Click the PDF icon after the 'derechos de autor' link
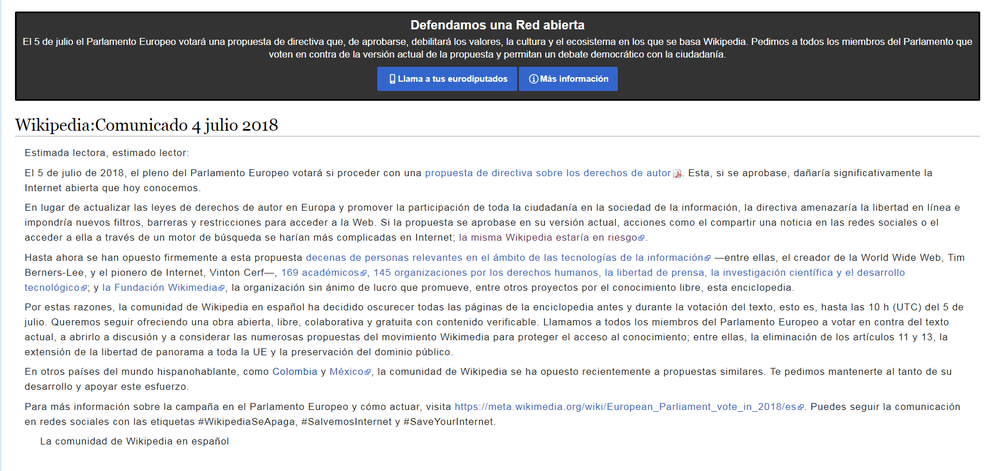990x471 pixels. pyautogui.click(x=677, y=174)
